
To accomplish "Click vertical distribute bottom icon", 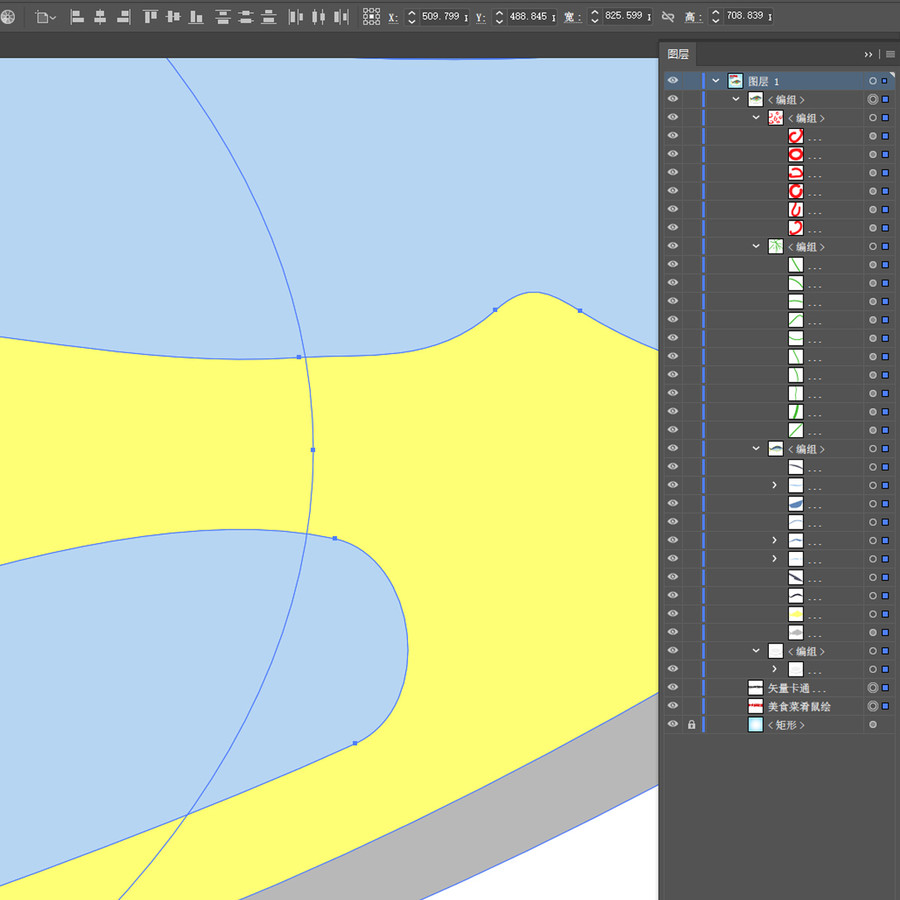I will (x=269, y=17).
